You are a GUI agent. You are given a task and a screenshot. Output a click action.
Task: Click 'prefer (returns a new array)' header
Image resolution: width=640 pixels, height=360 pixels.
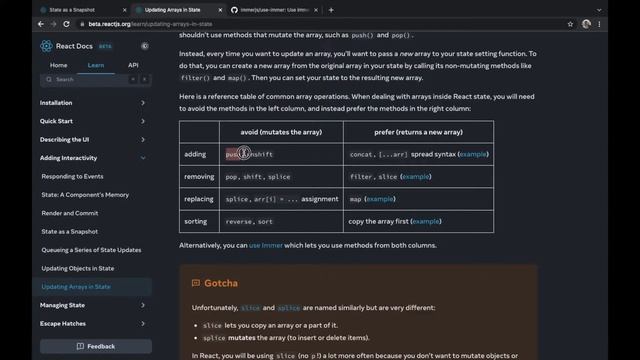(418, 132)
